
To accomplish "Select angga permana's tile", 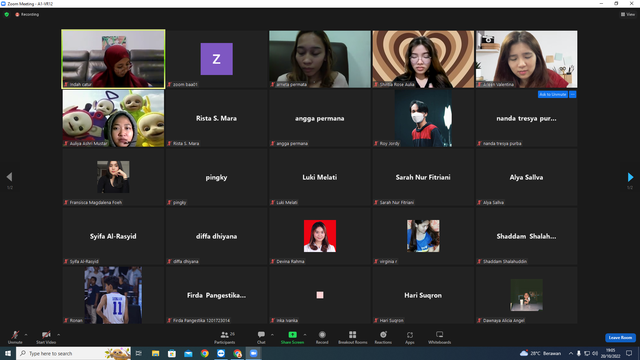I will click(320, 118).
